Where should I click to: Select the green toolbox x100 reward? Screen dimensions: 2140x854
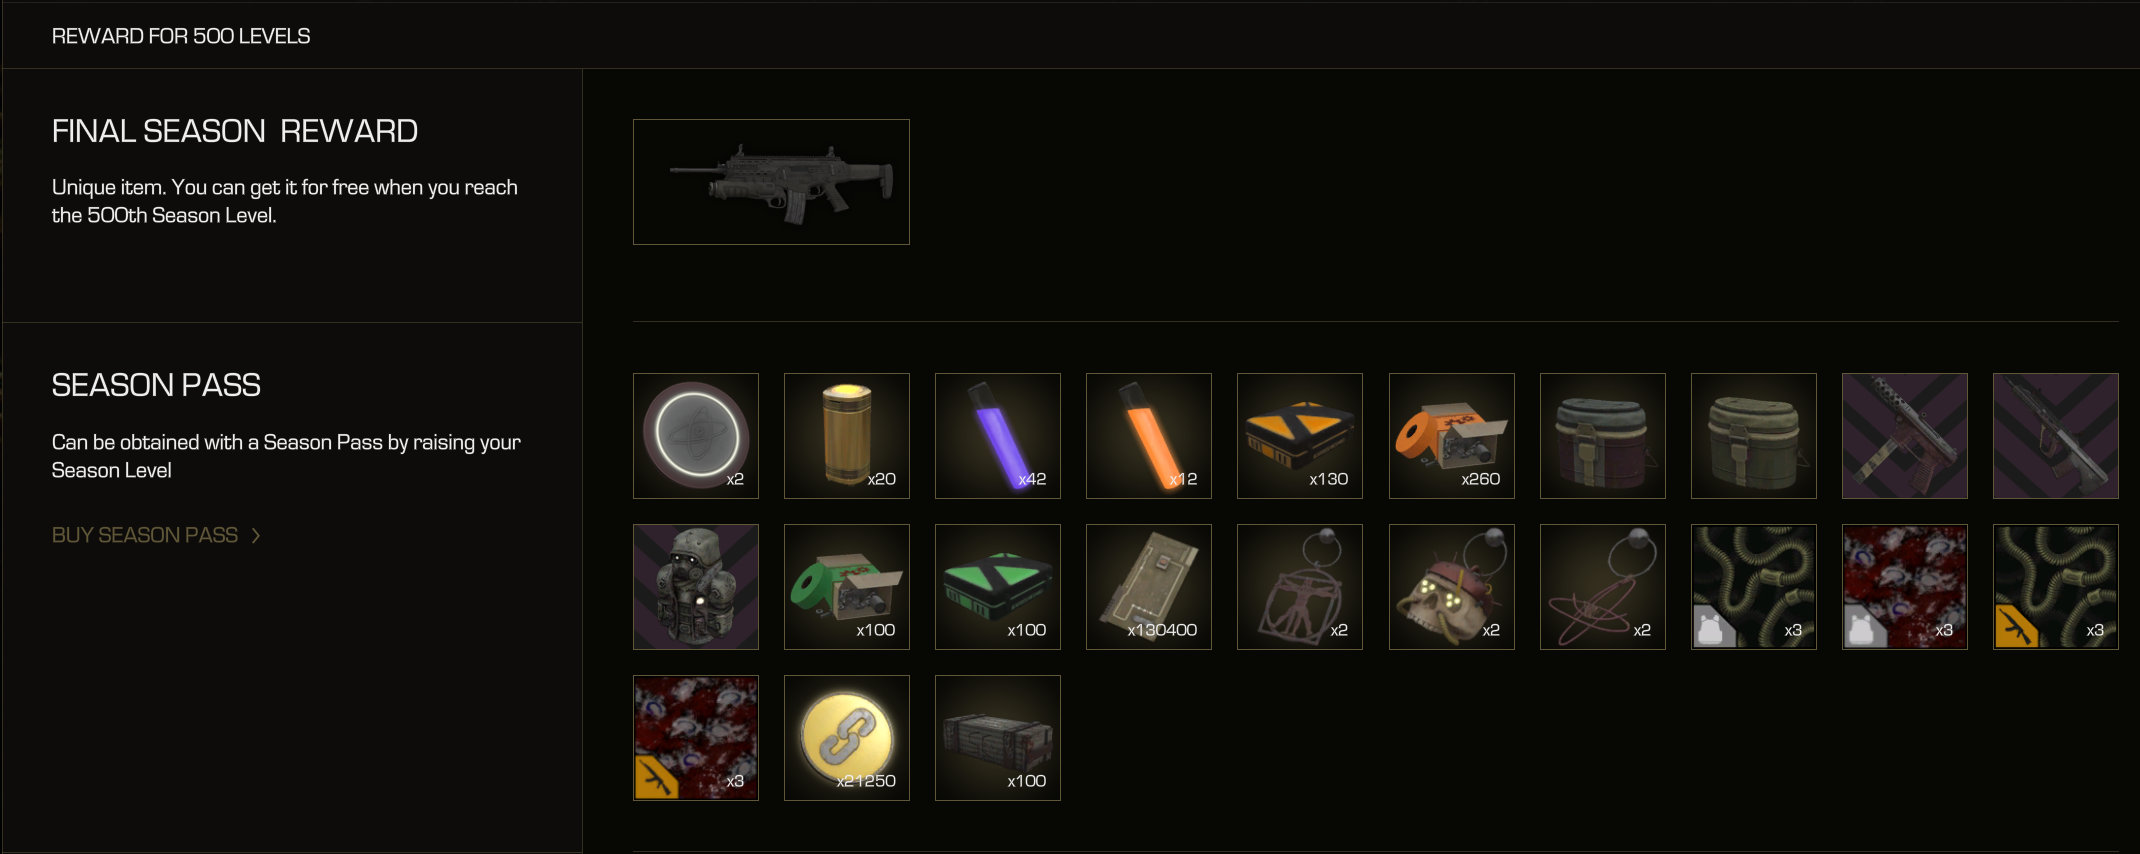[x=847, y=587]
